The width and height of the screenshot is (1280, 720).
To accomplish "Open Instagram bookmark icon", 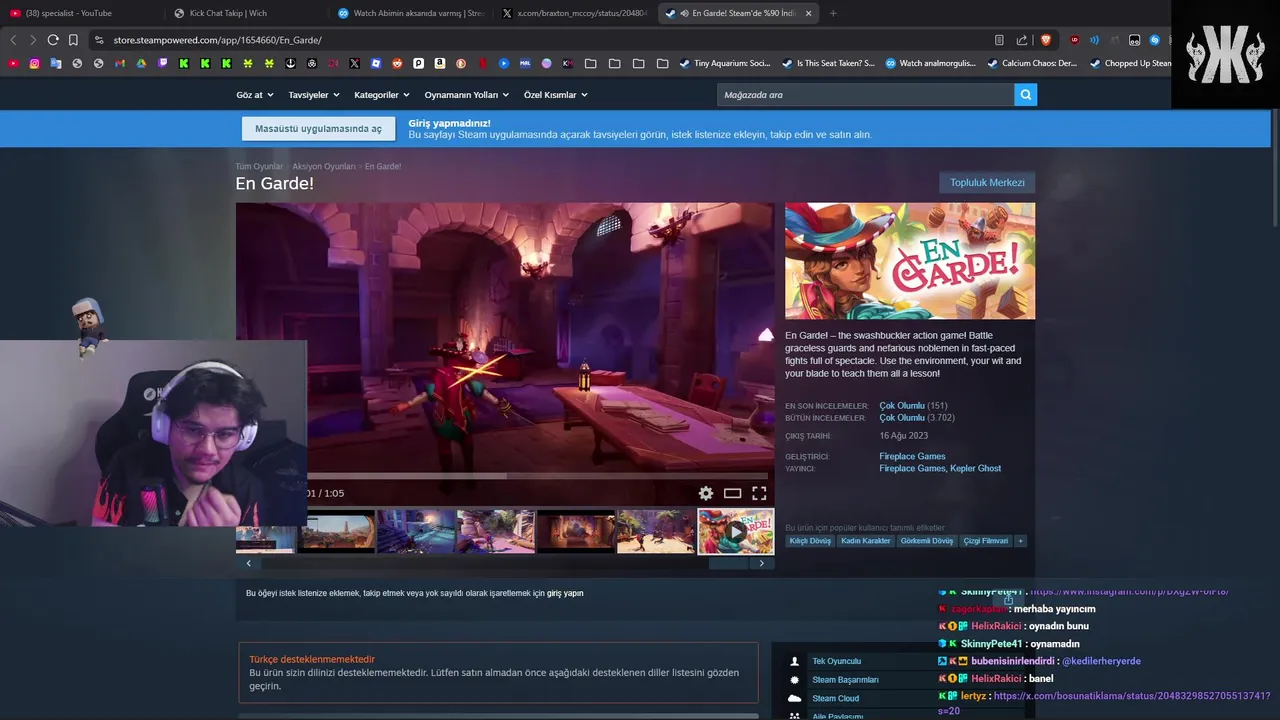I will click(x=34, y=63).
